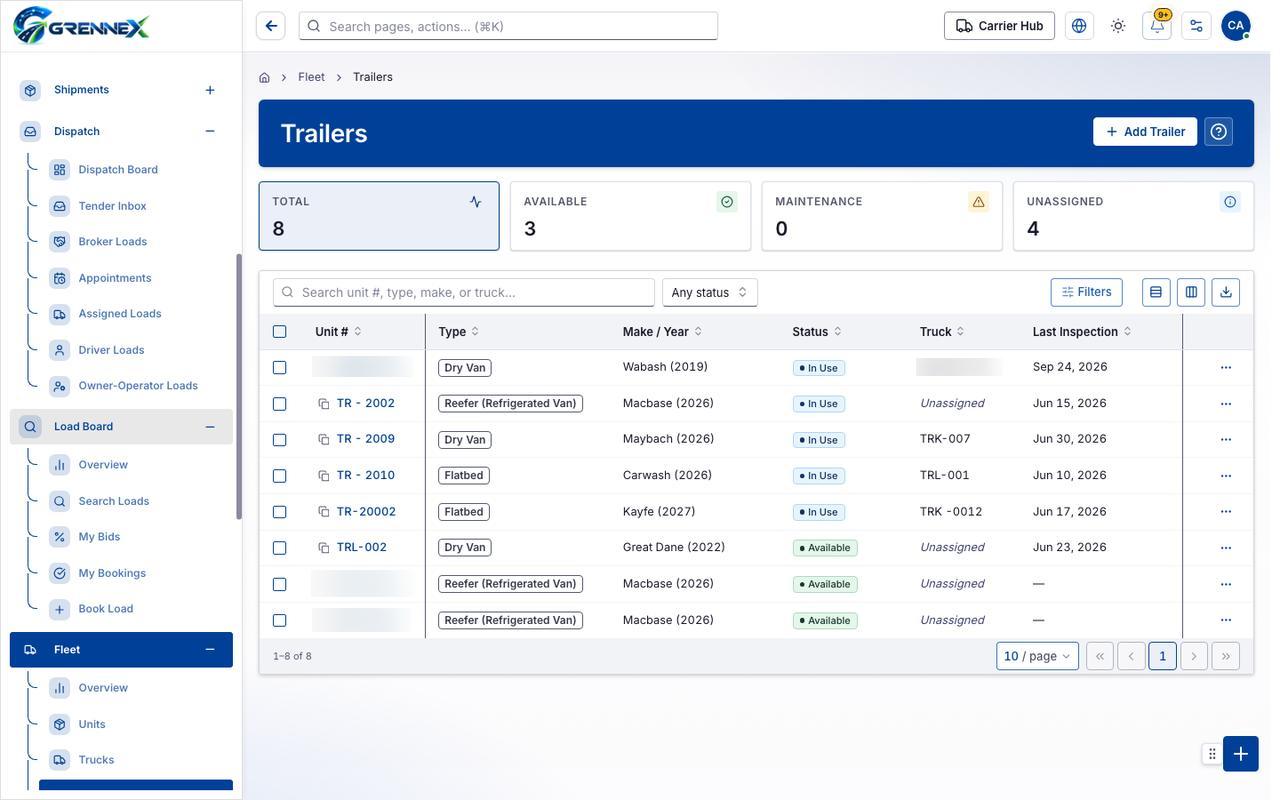The image size is (1280, 800).
Task: Check the TRL-002 row checkbox
Action: pos(280,548)
